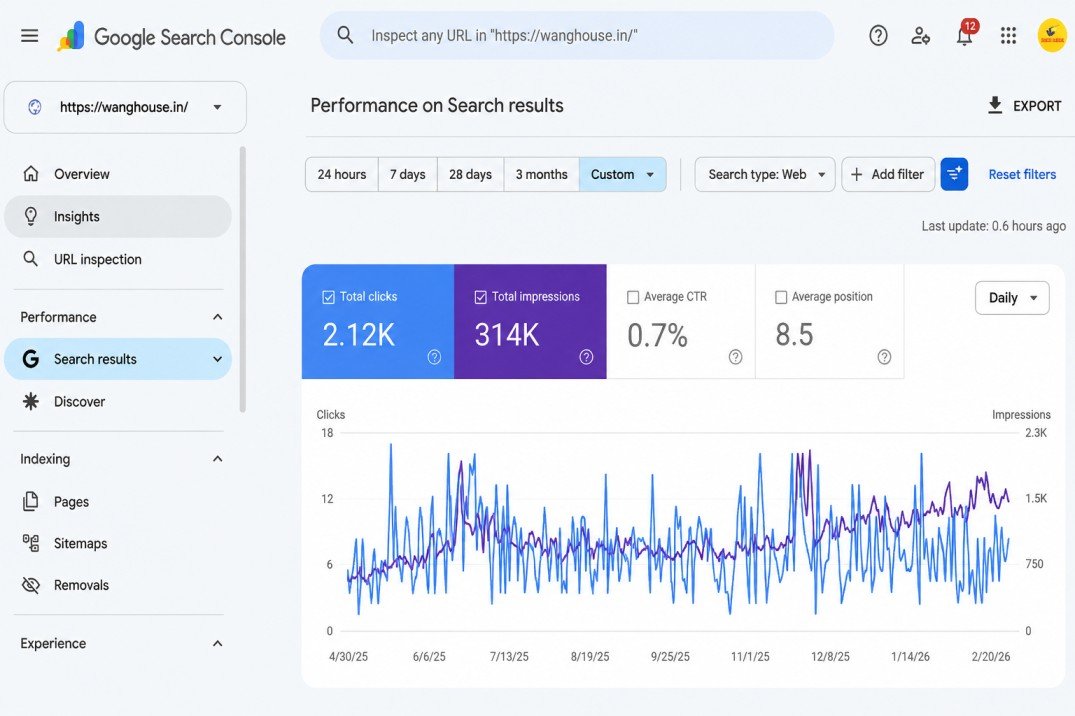Open Insights in the sidebar
1075x716 pixels.
pos(118,217)
